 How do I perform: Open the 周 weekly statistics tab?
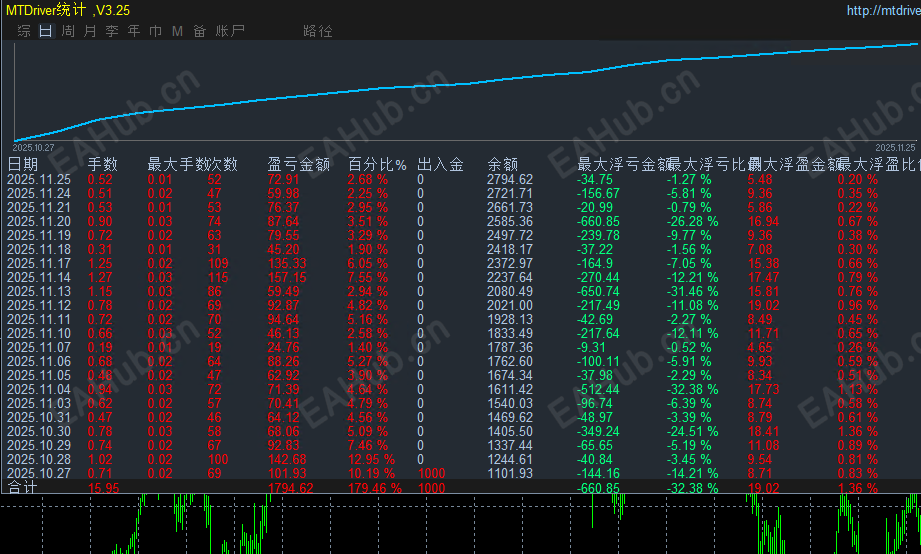coord(68,31)
